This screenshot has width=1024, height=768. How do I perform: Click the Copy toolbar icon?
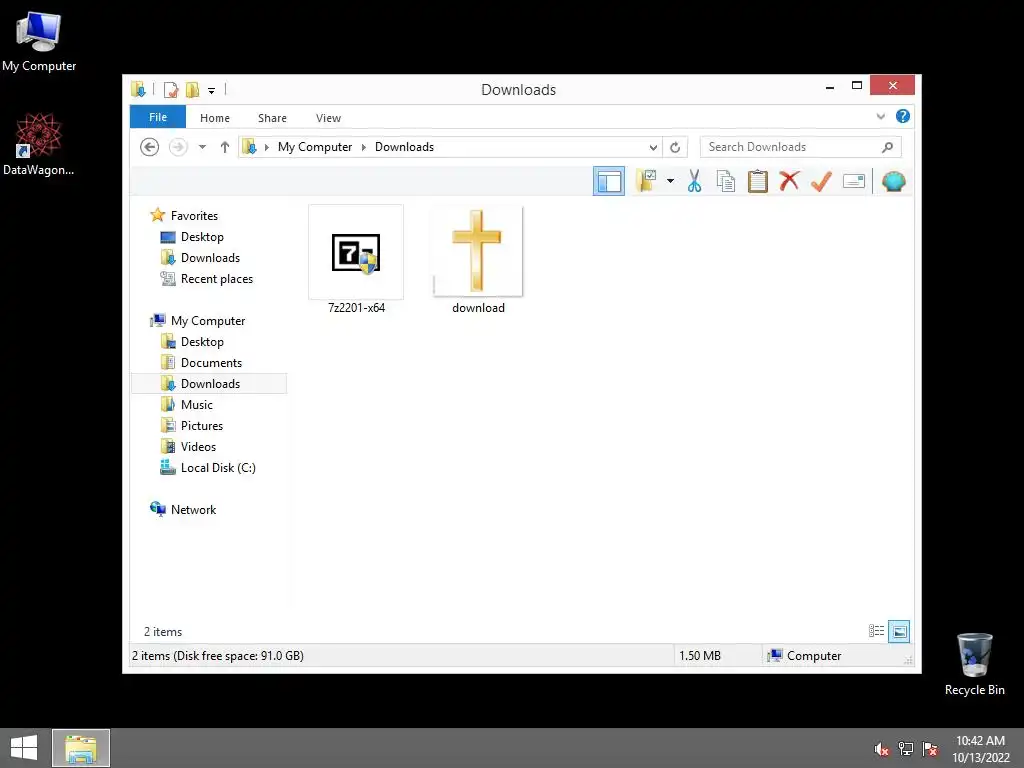(726, 181)
